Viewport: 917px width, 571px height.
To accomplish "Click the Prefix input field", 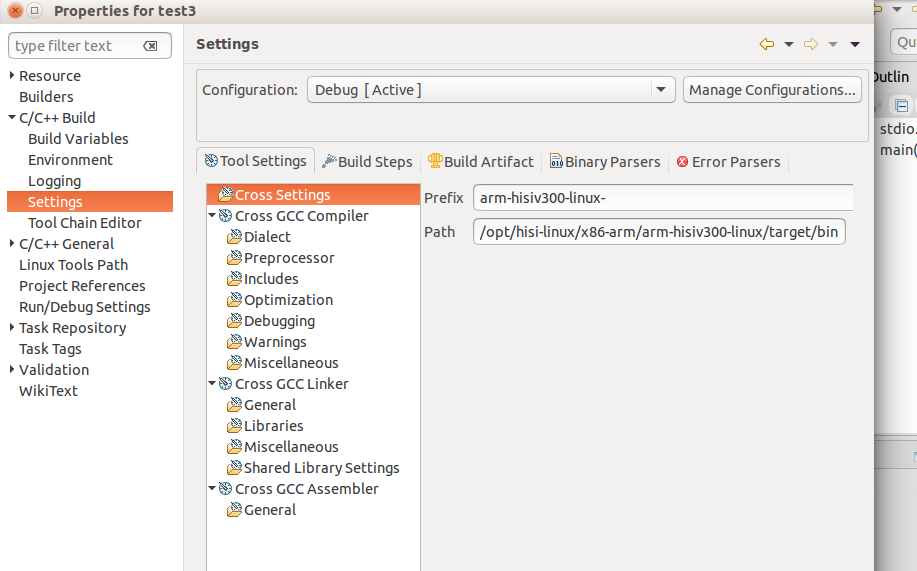I will [663, 198].
